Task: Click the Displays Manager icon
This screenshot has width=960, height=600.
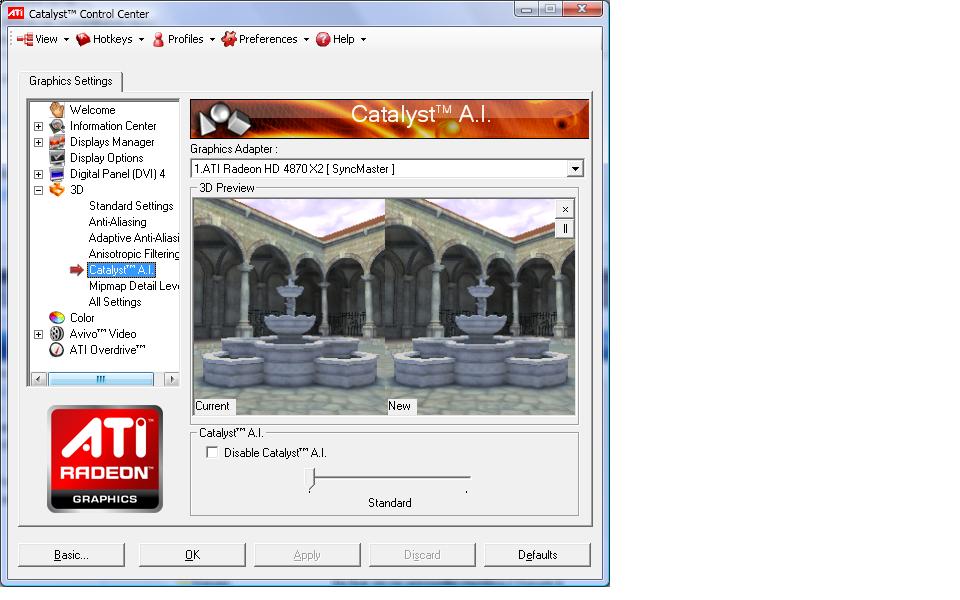Action: coord(57,142)
